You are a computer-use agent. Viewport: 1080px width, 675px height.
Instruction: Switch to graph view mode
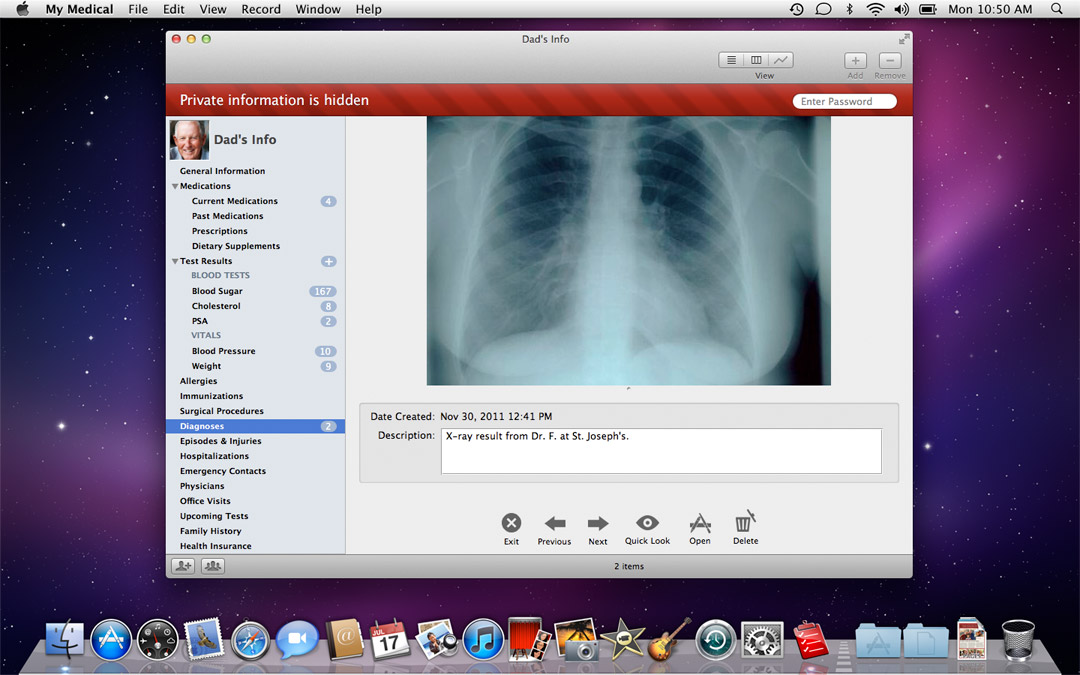(781, 60)
